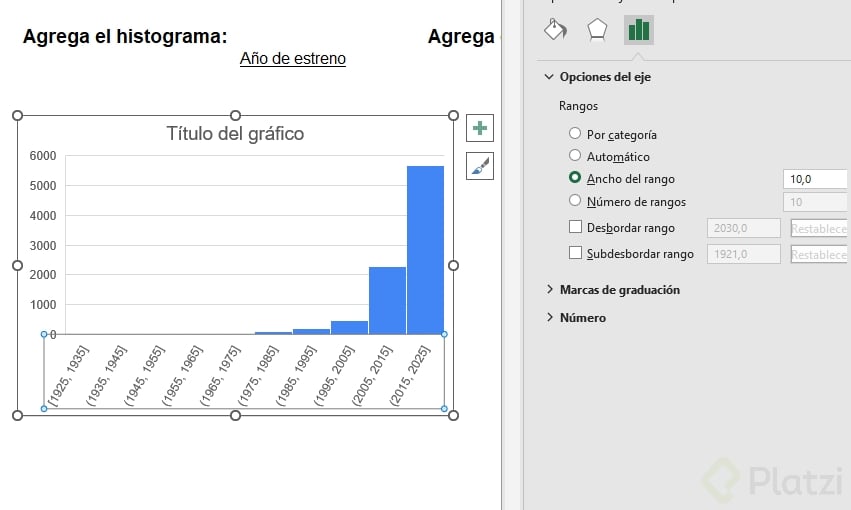Click the Año de estreno underlined text
The height and width of the screenshot is (510, 851).
tap(293, 59)
